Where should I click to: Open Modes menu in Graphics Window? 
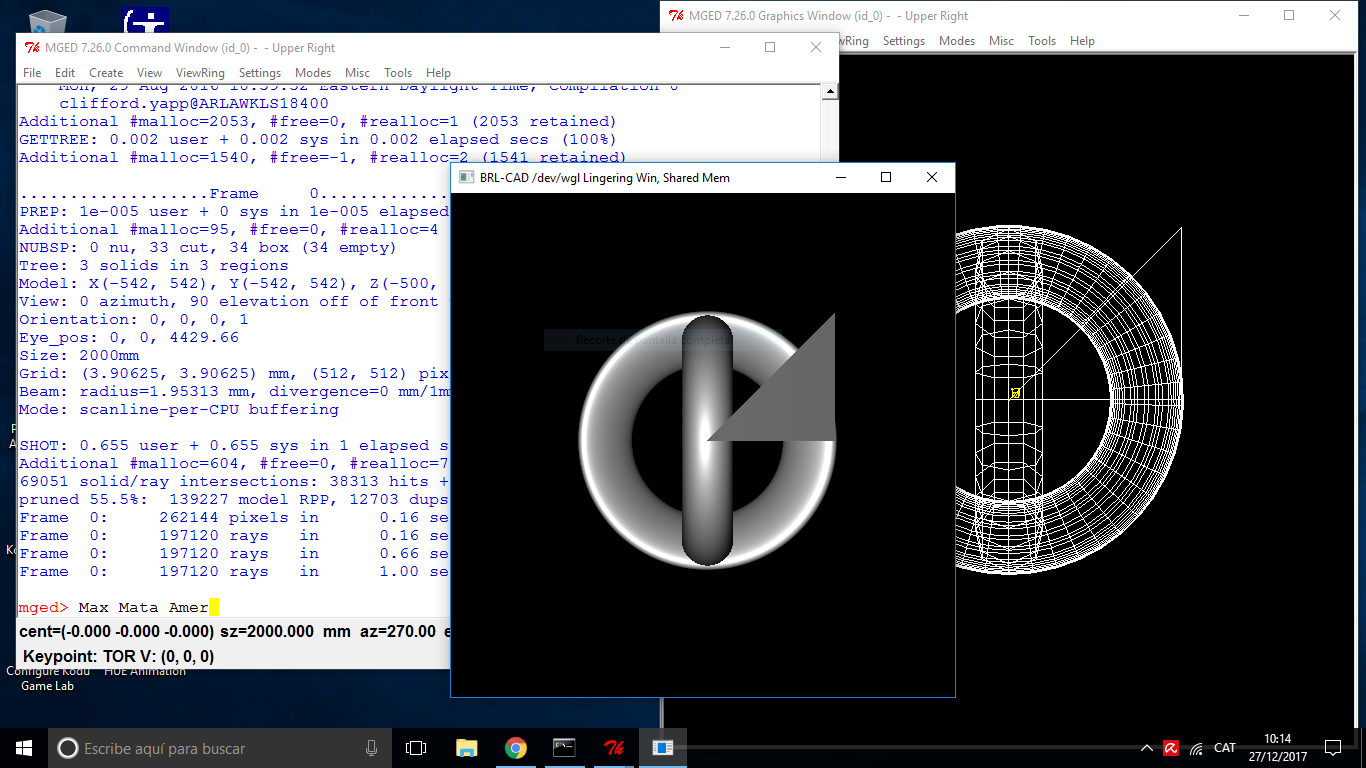(957, 41)
